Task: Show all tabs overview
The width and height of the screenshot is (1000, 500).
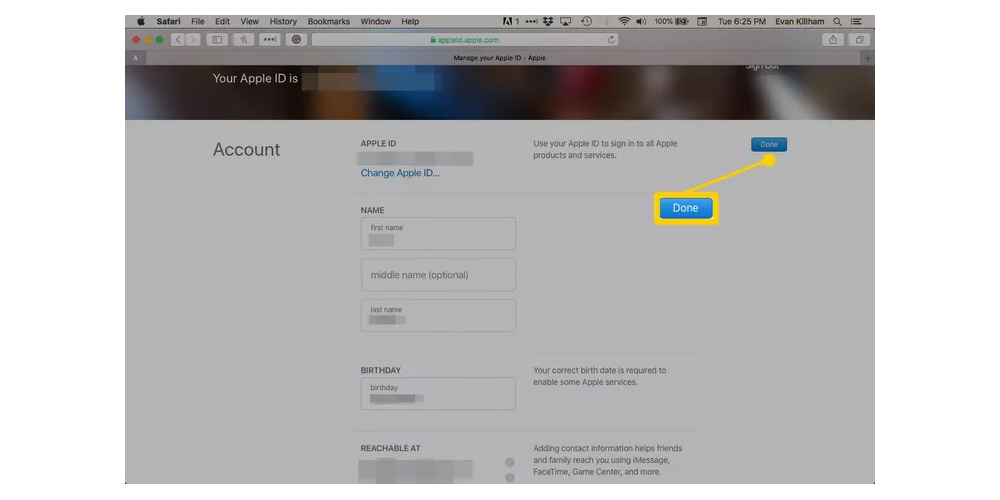Action: 860,40
